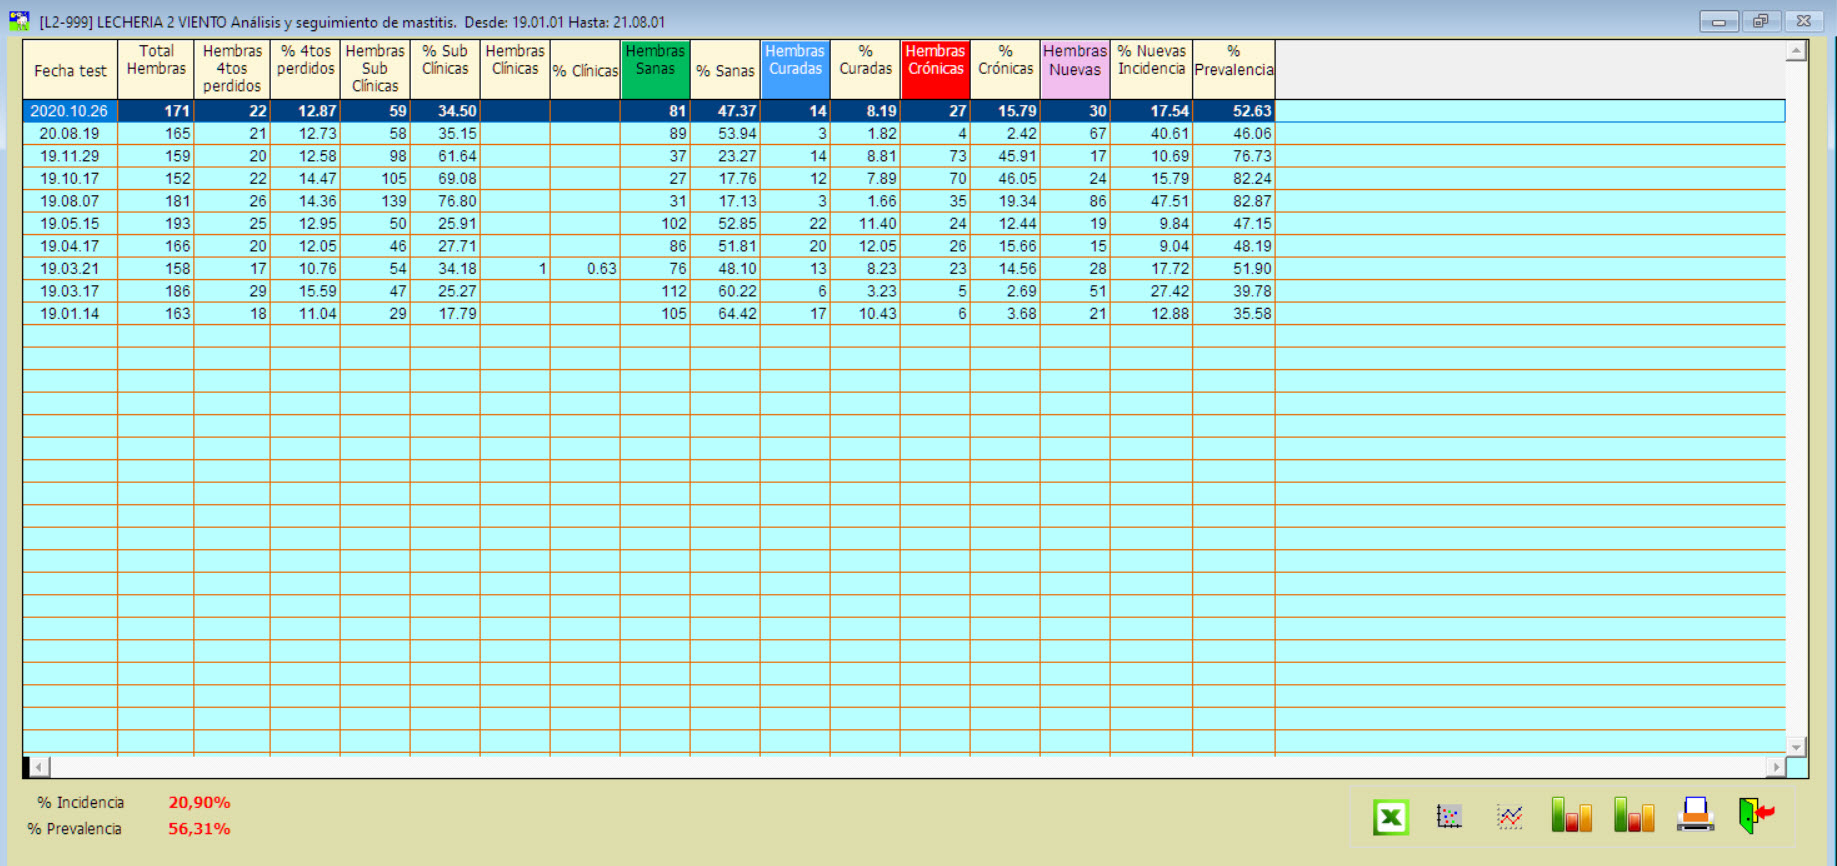Viewport: 1837px width, 866px height.
Task: Click the vertical scrollbar up arrow
Action: pyautogui.click(x=1796, y=50)
